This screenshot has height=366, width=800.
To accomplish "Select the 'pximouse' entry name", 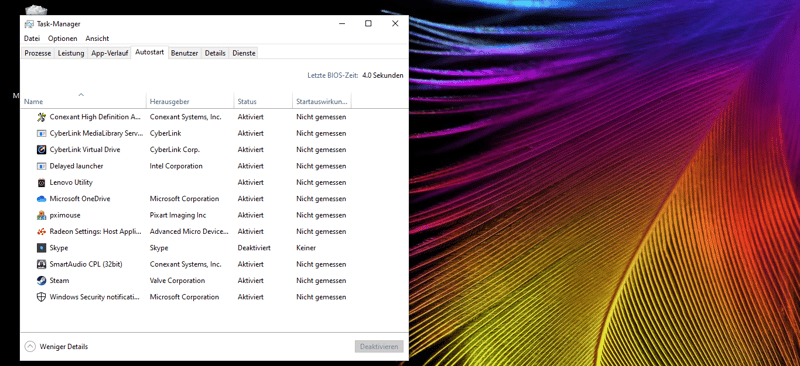I will (65, 215).
